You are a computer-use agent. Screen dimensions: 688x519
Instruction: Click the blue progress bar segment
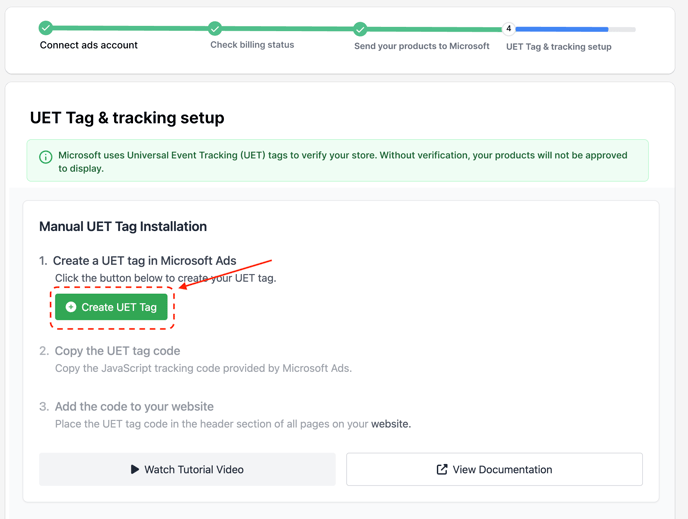[562, 29]
